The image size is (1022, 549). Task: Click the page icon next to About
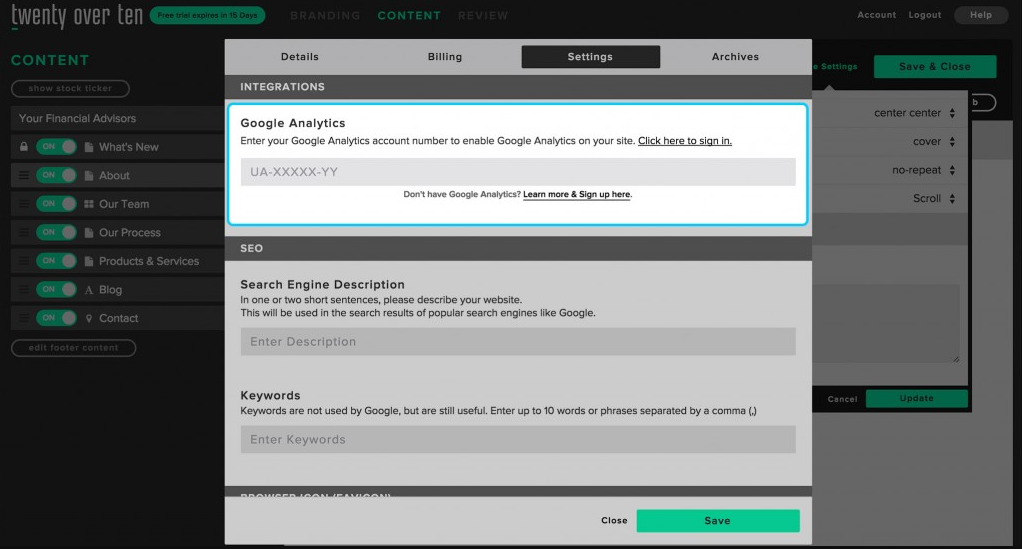(89, 175)
